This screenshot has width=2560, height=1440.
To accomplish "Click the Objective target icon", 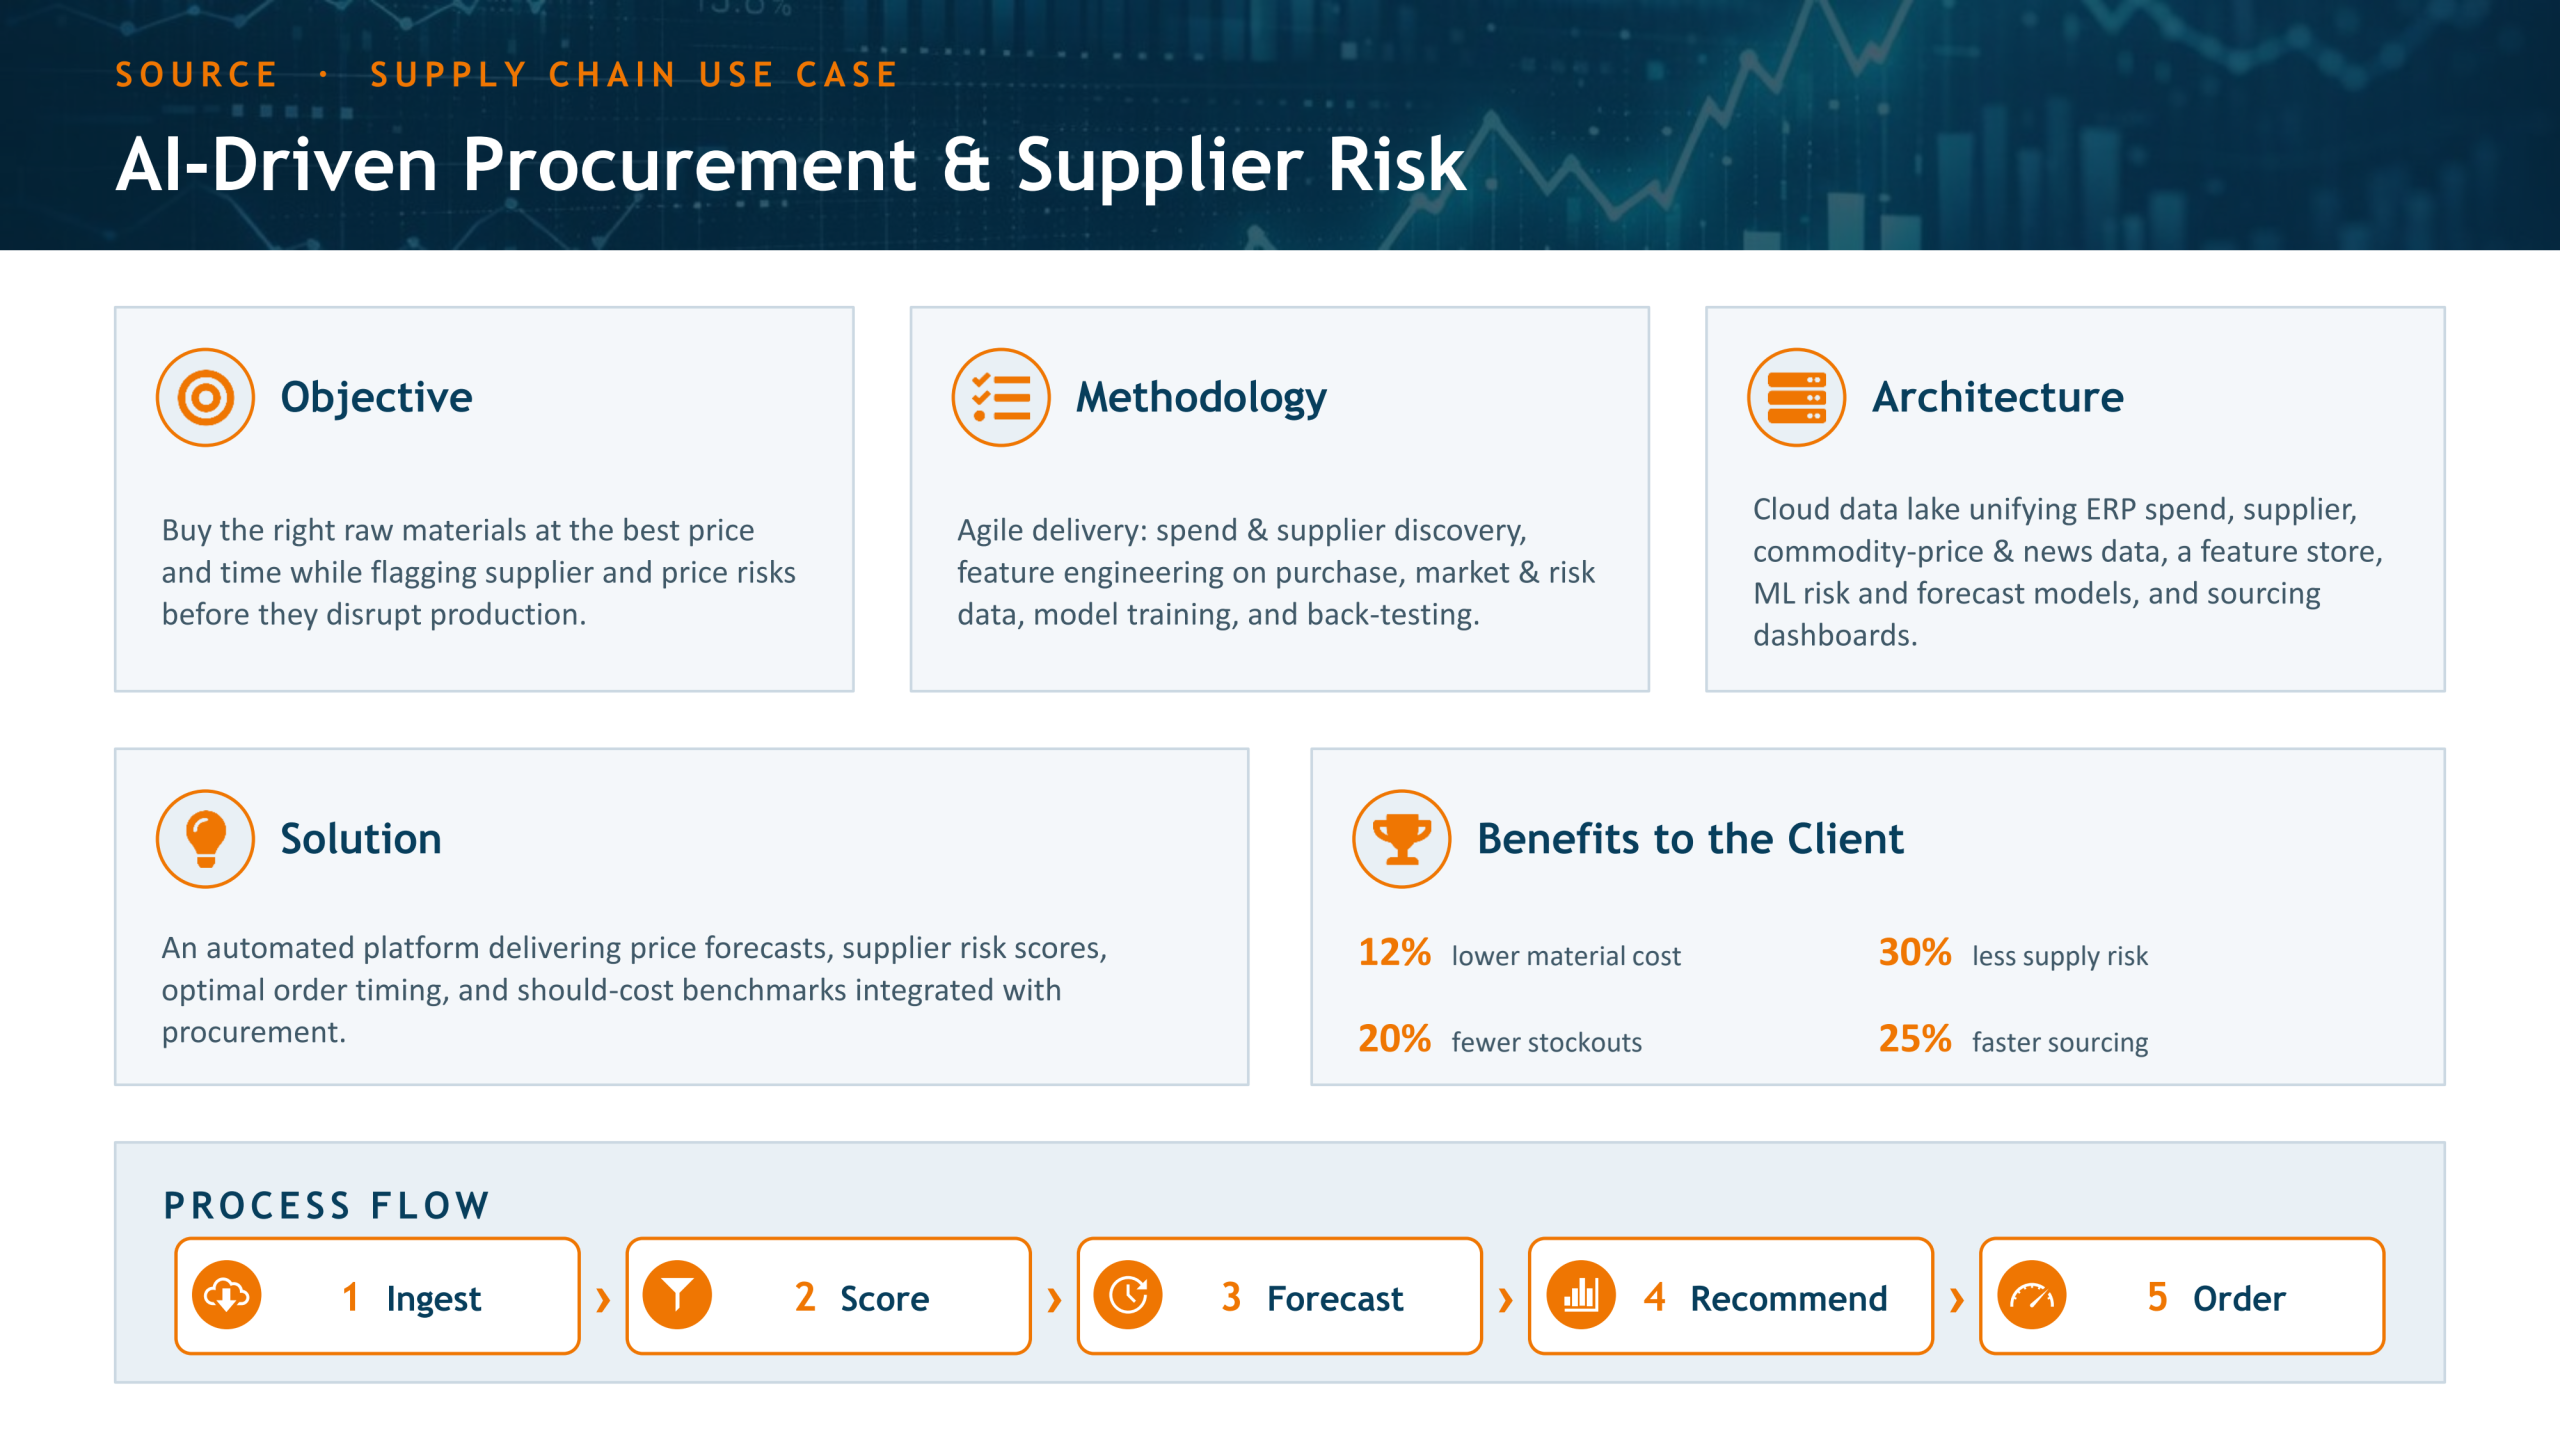I will point(205,397).
